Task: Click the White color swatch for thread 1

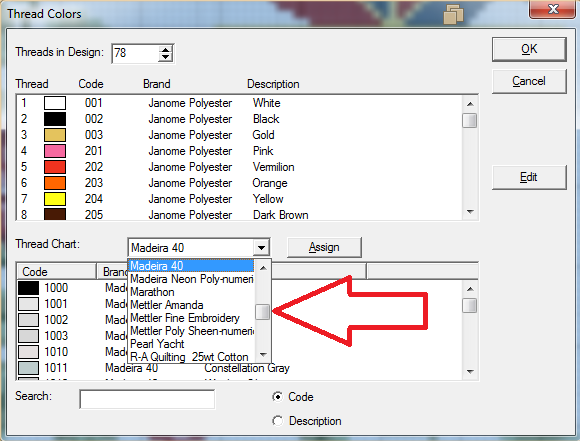Action: click(x=55, y=103)
